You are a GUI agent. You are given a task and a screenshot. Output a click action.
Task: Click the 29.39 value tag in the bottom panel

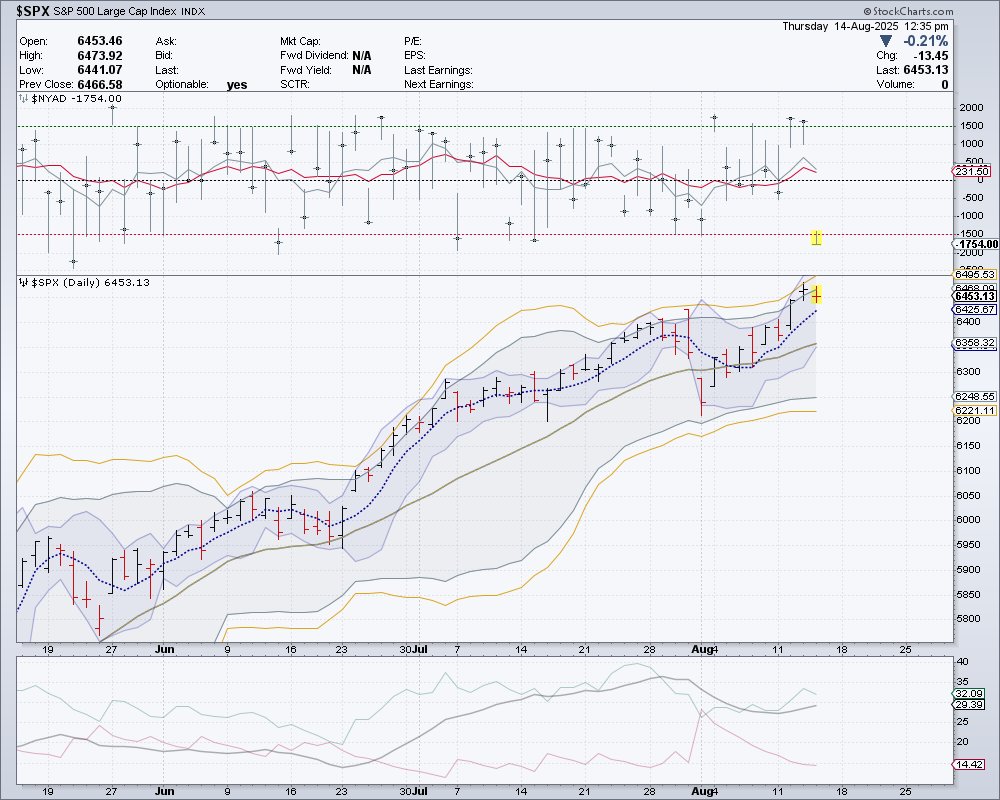click(x=969, y=704)
